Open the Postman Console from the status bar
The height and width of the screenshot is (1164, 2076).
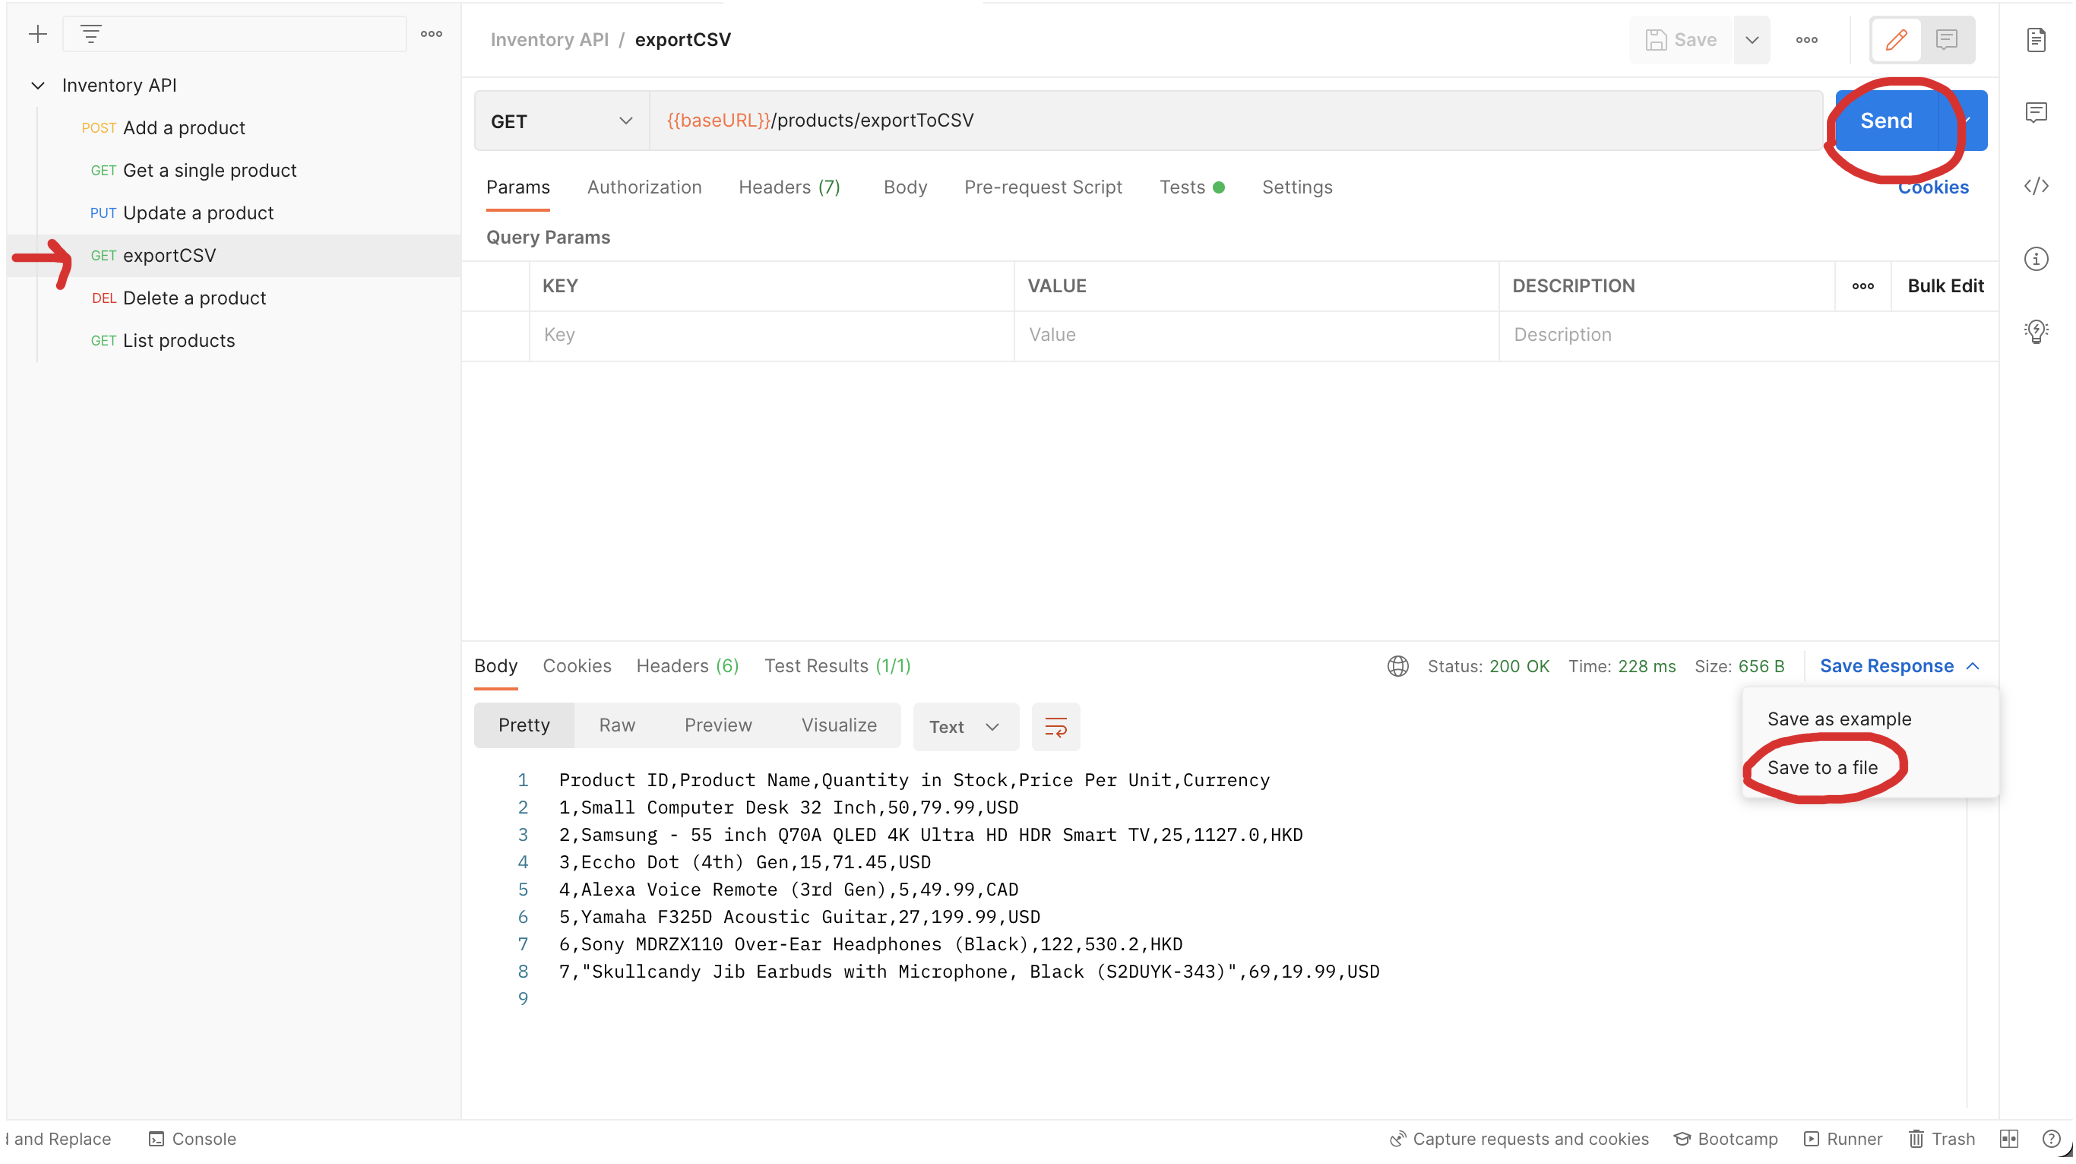point(193,1139)
